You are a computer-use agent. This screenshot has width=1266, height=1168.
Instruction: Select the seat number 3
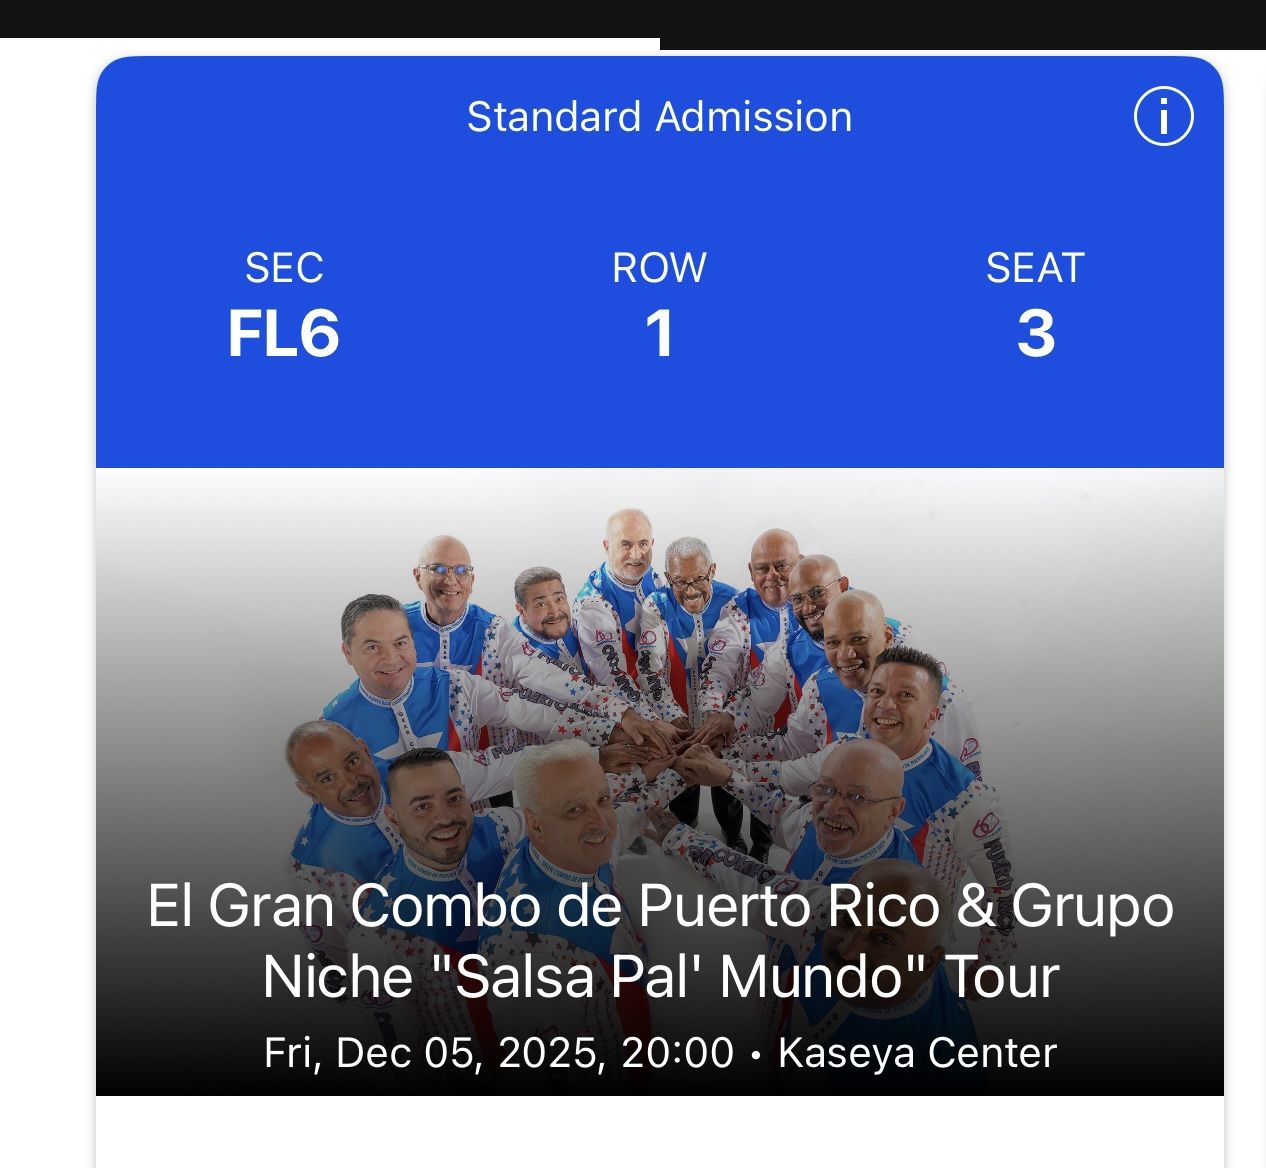pyautogui.click(x=1035, y=334)
